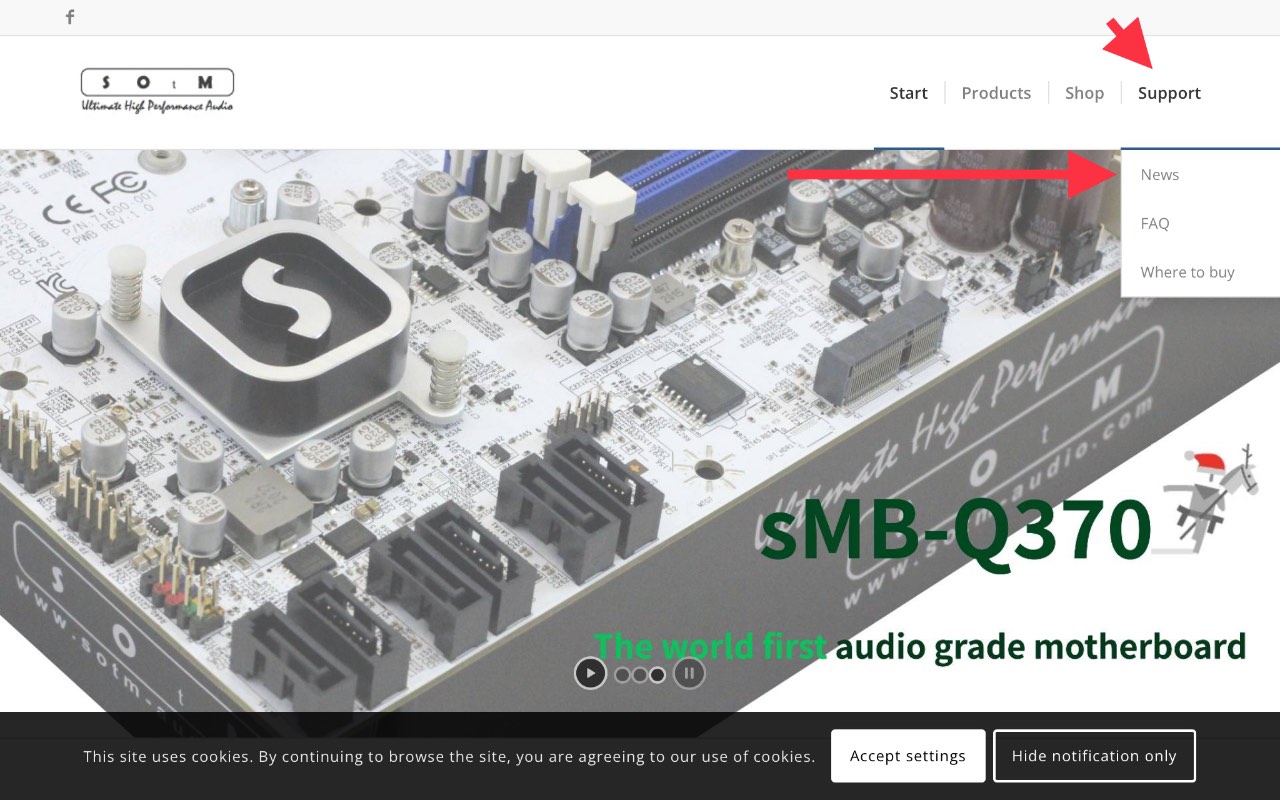The height and width of the screenshot is (800, 1280).
Task: Jump to the second slide dot
Action: click(640, 675)
